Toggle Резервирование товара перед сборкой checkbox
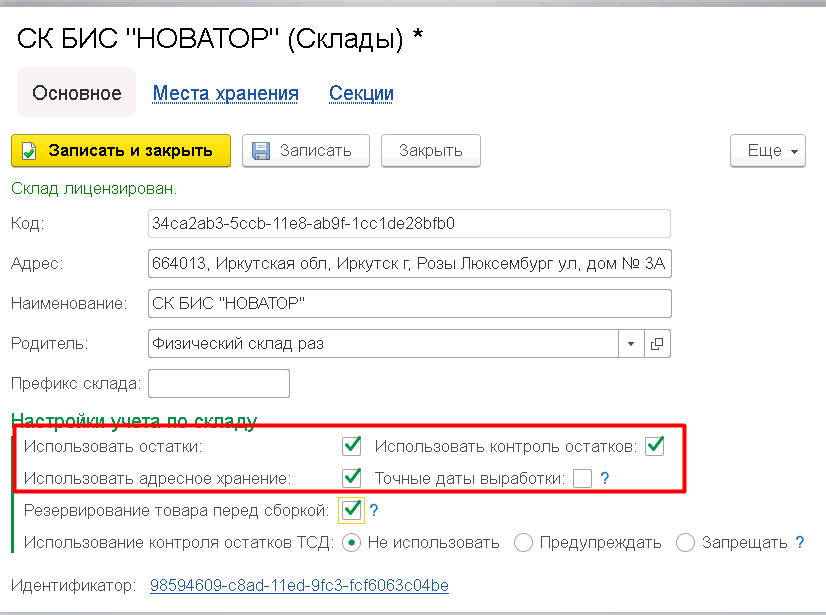 [x=351, y=510]
